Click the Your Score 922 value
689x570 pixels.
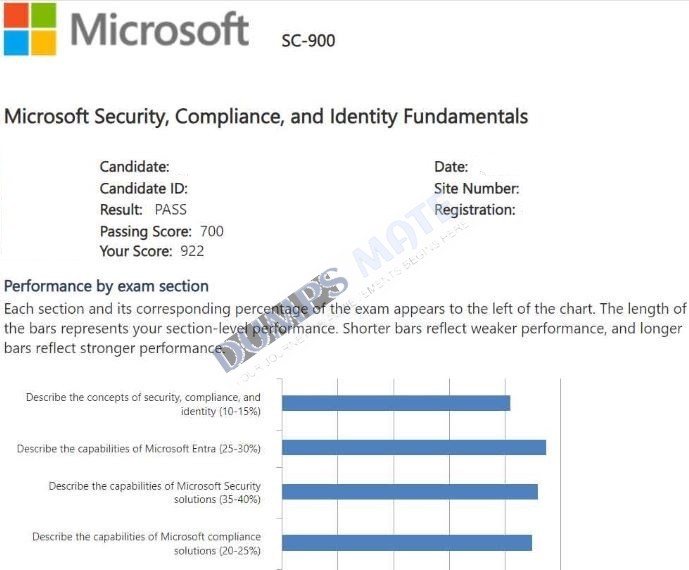[x=192, y=251]
